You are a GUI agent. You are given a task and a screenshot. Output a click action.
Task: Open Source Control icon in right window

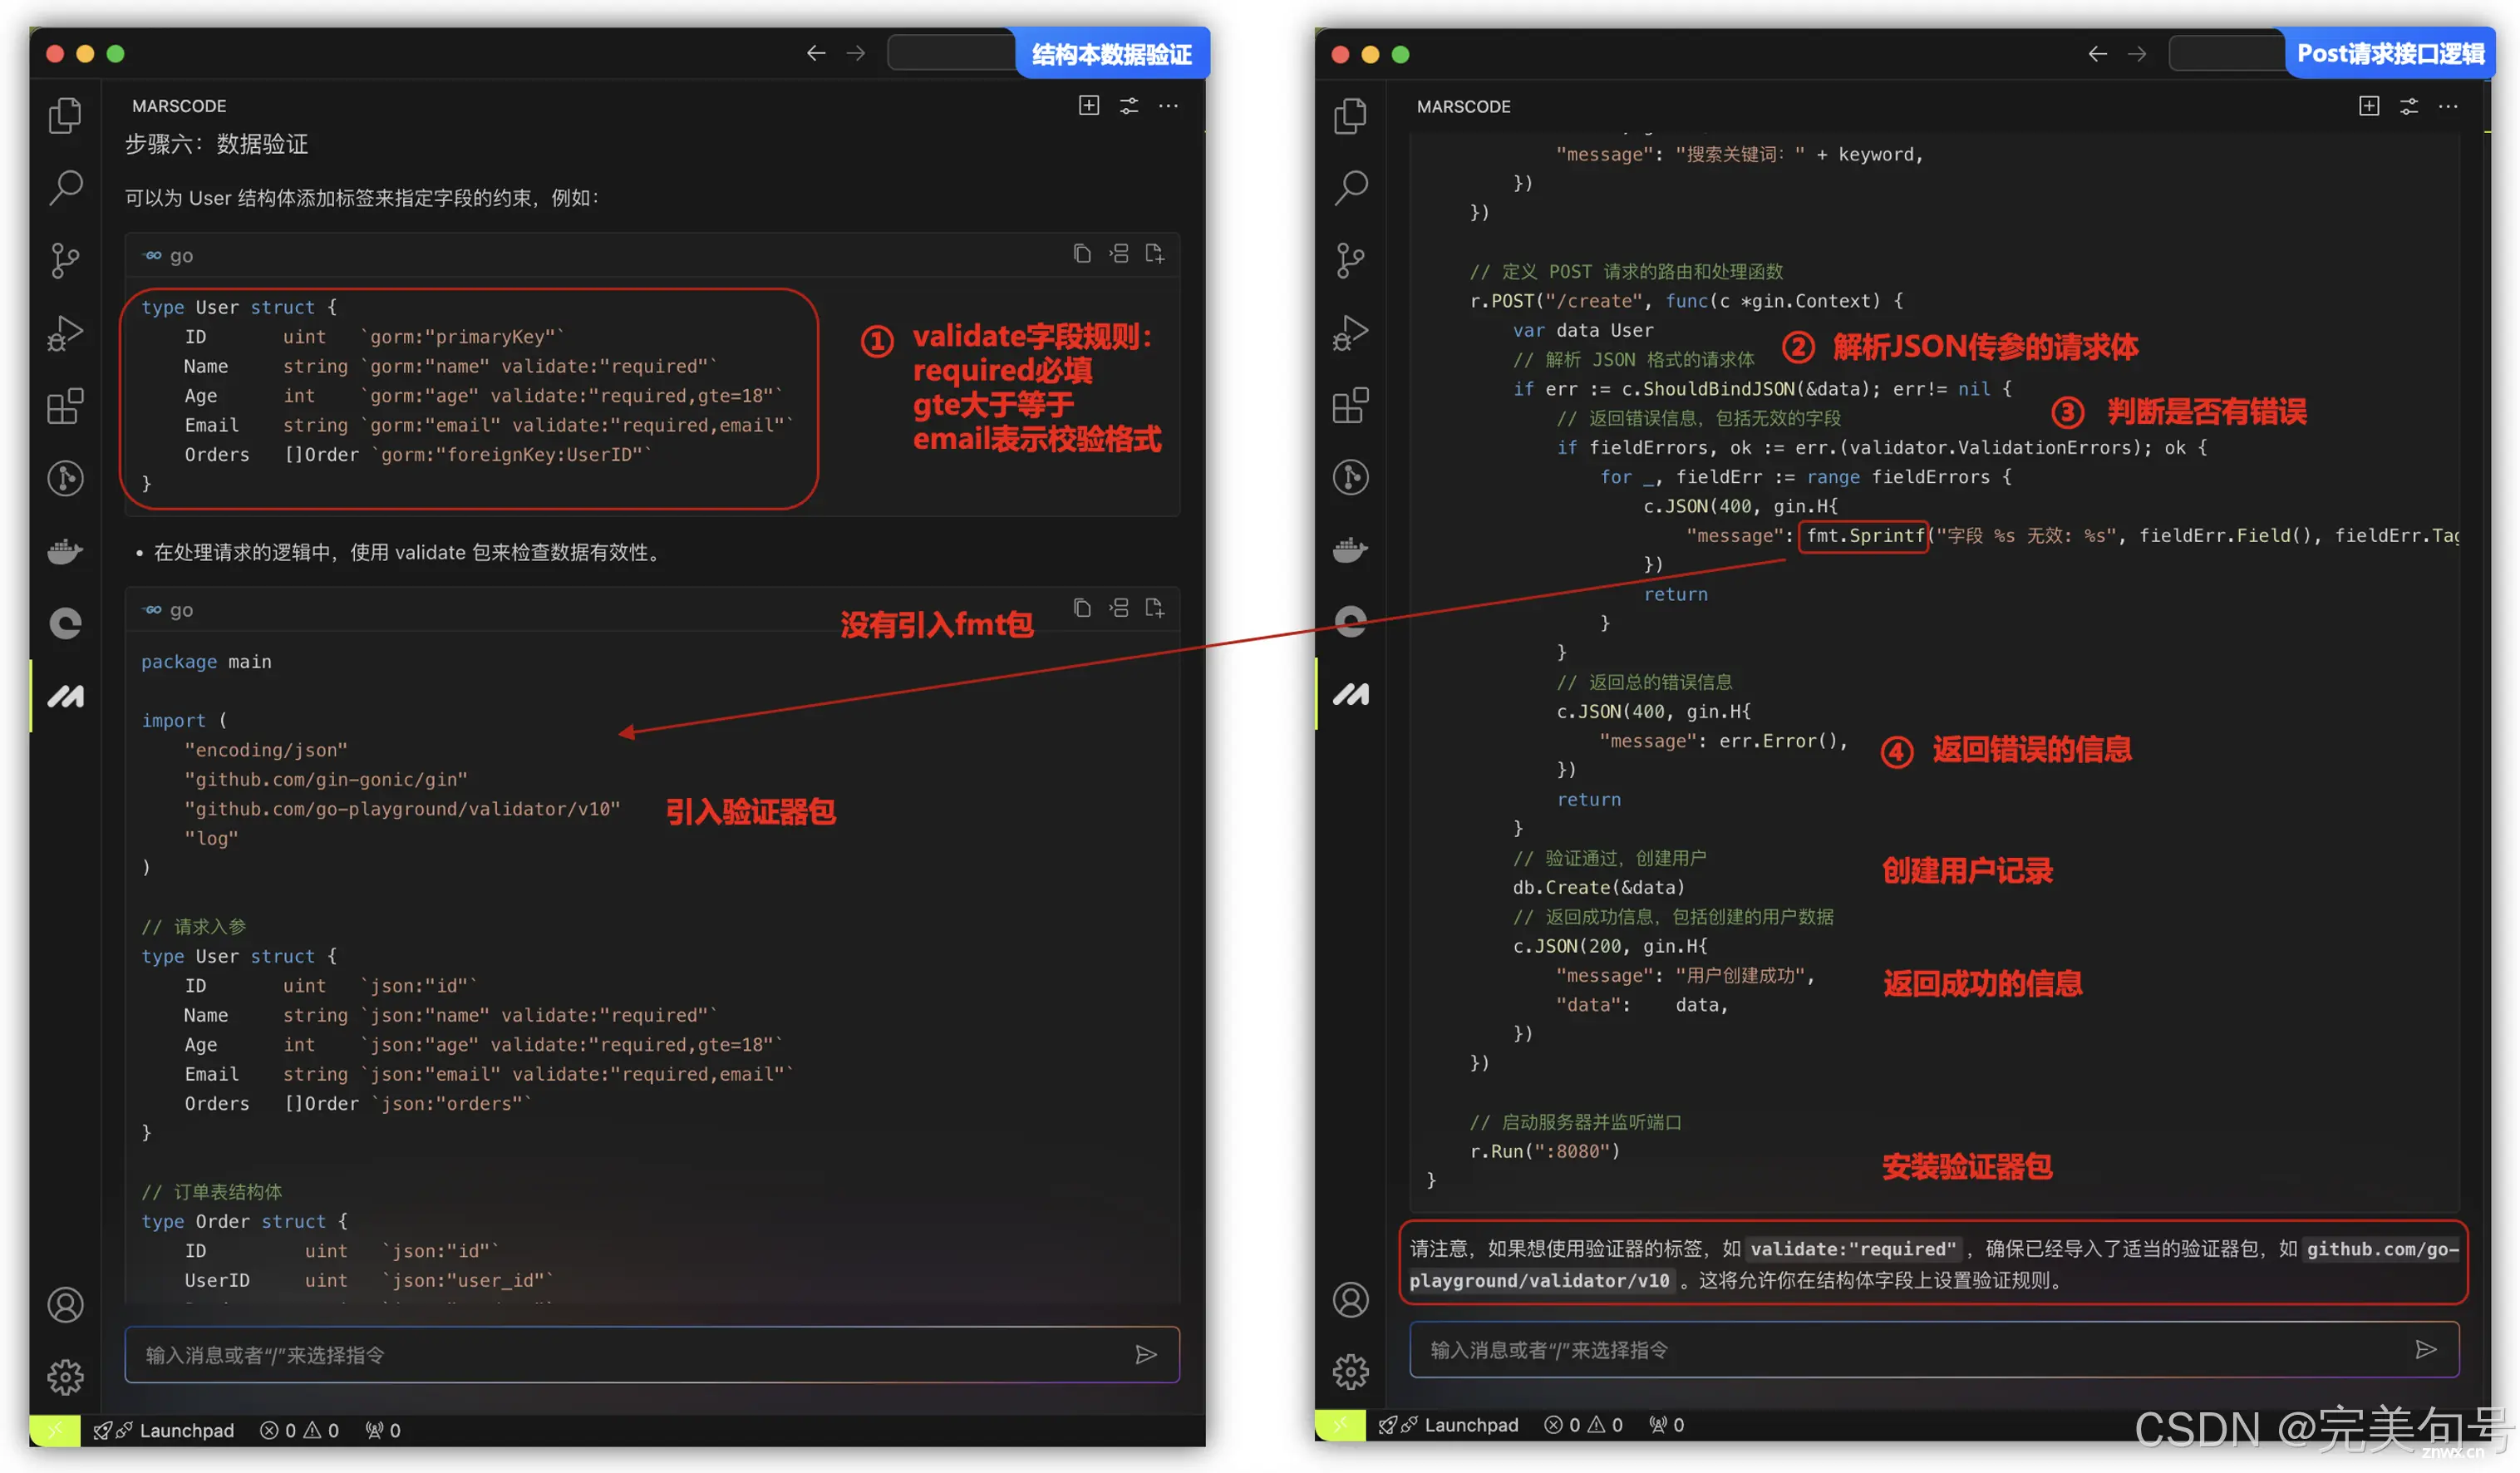pyautogui.click(x=1350, y=260)
